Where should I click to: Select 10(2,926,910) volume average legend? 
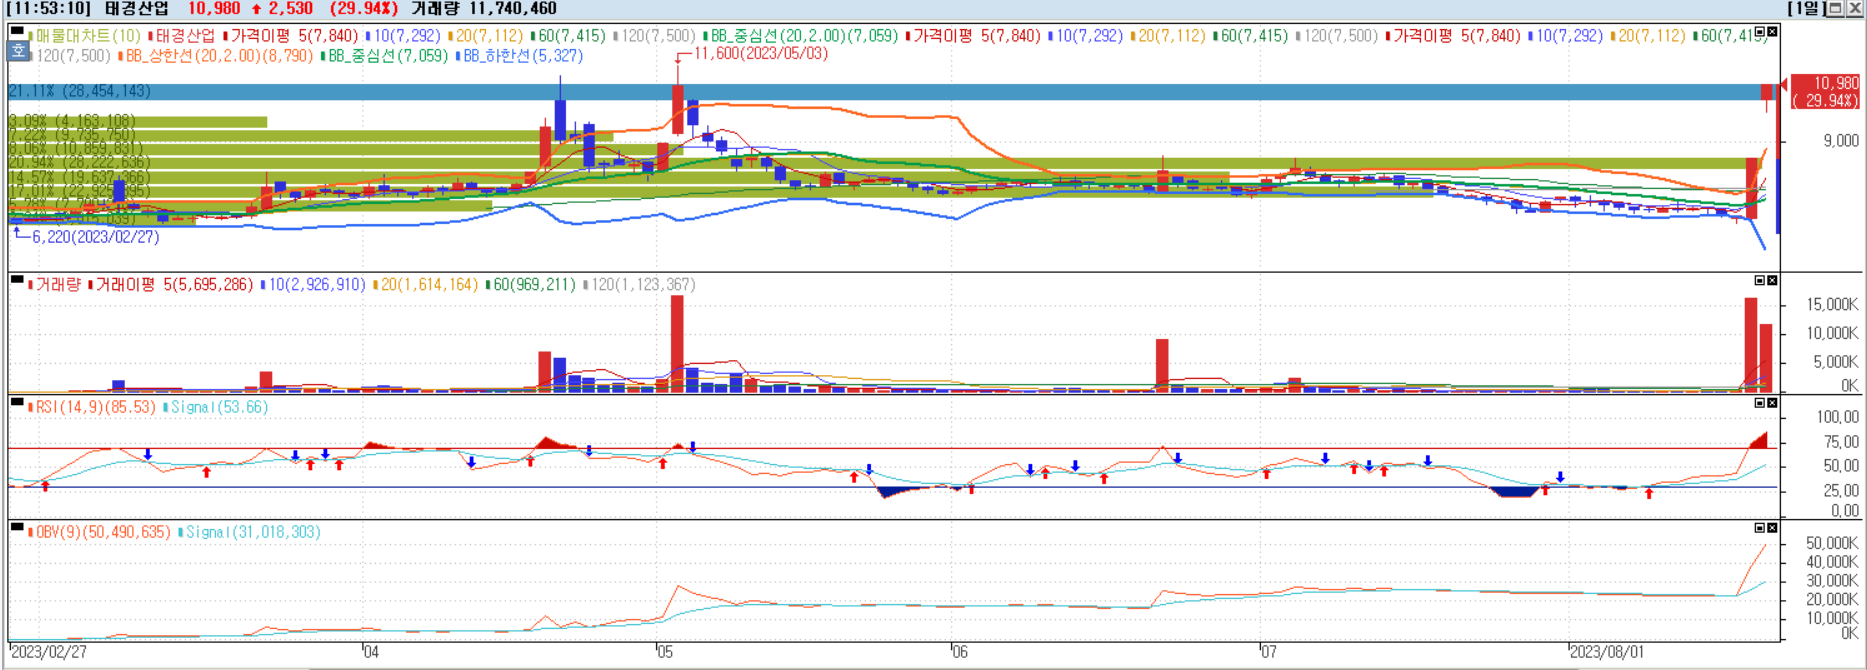click(314, 285)
